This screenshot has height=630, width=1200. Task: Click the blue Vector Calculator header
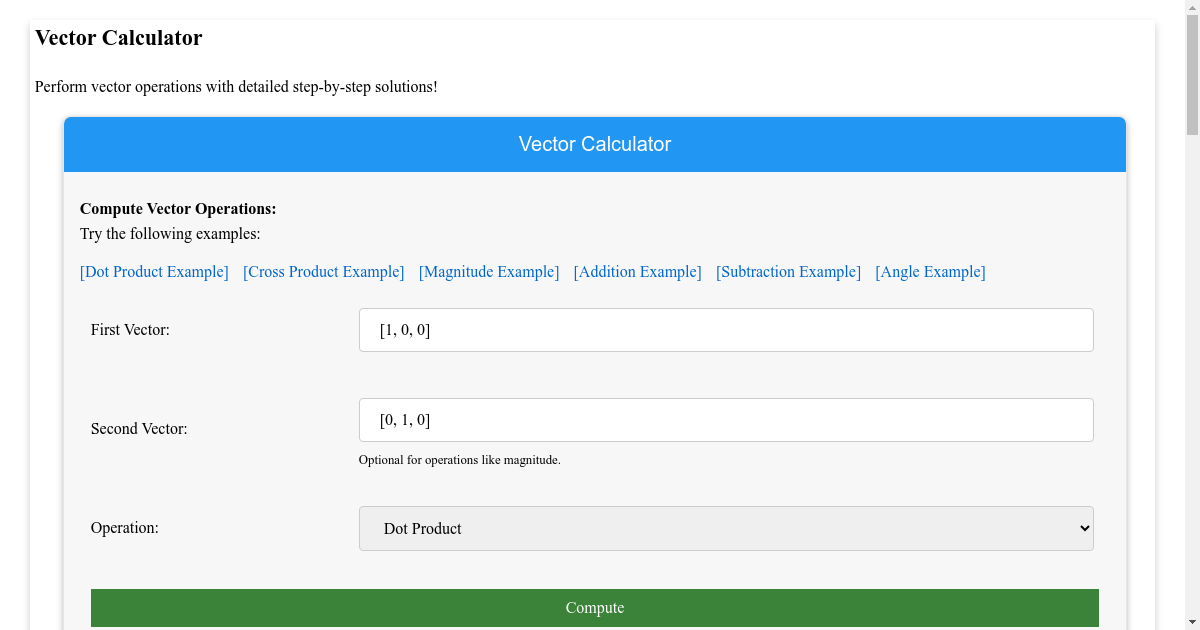coord(595,144)
